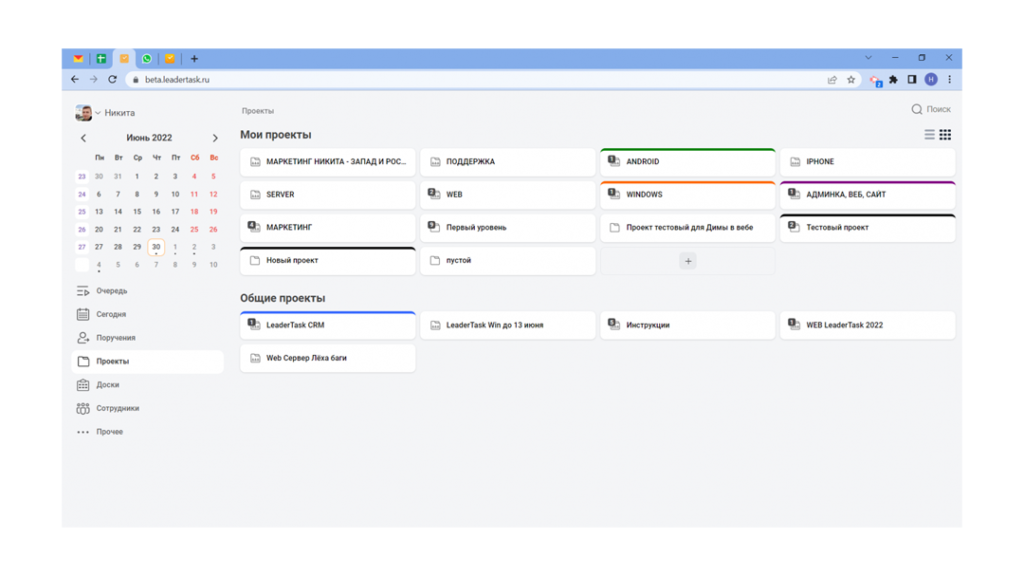Open the ANDROID project card

click(687, 162)
